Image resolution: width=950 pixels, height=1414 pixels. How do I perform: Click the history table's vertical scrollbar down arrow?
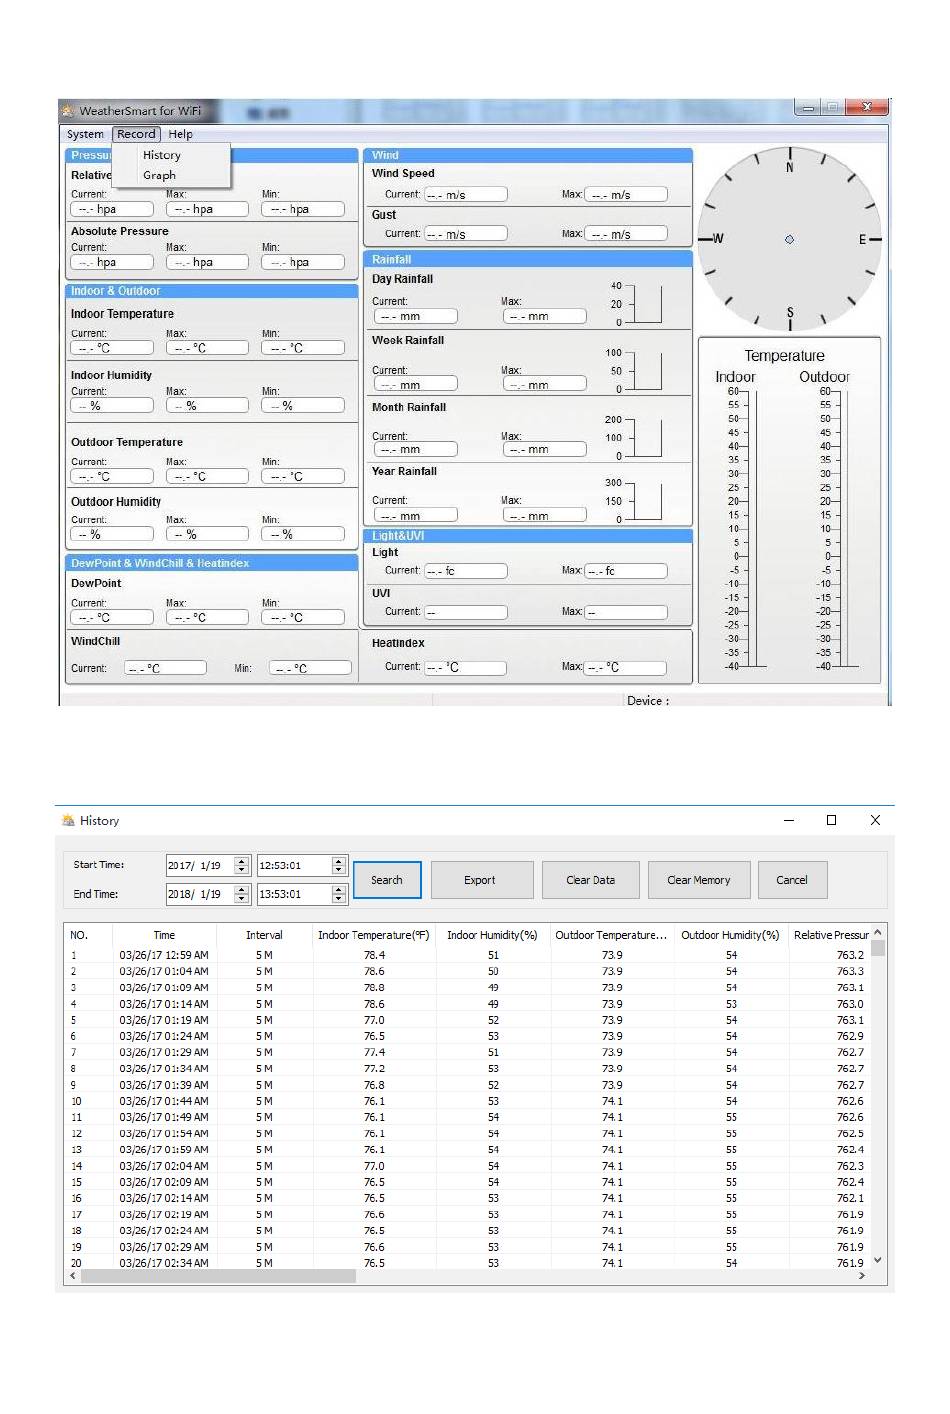878,1260
